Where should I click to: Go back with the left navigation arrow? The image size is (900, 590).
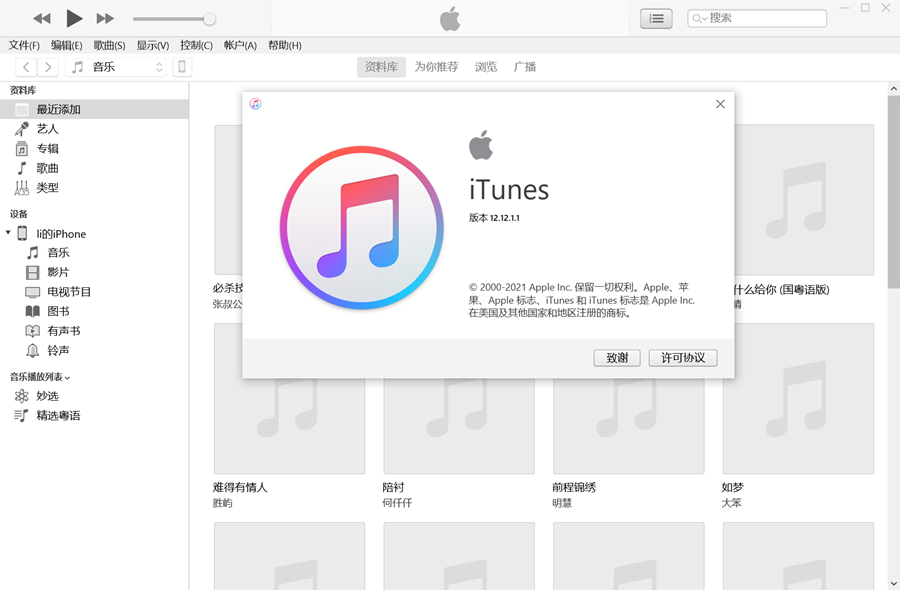[x=26, y=67]
